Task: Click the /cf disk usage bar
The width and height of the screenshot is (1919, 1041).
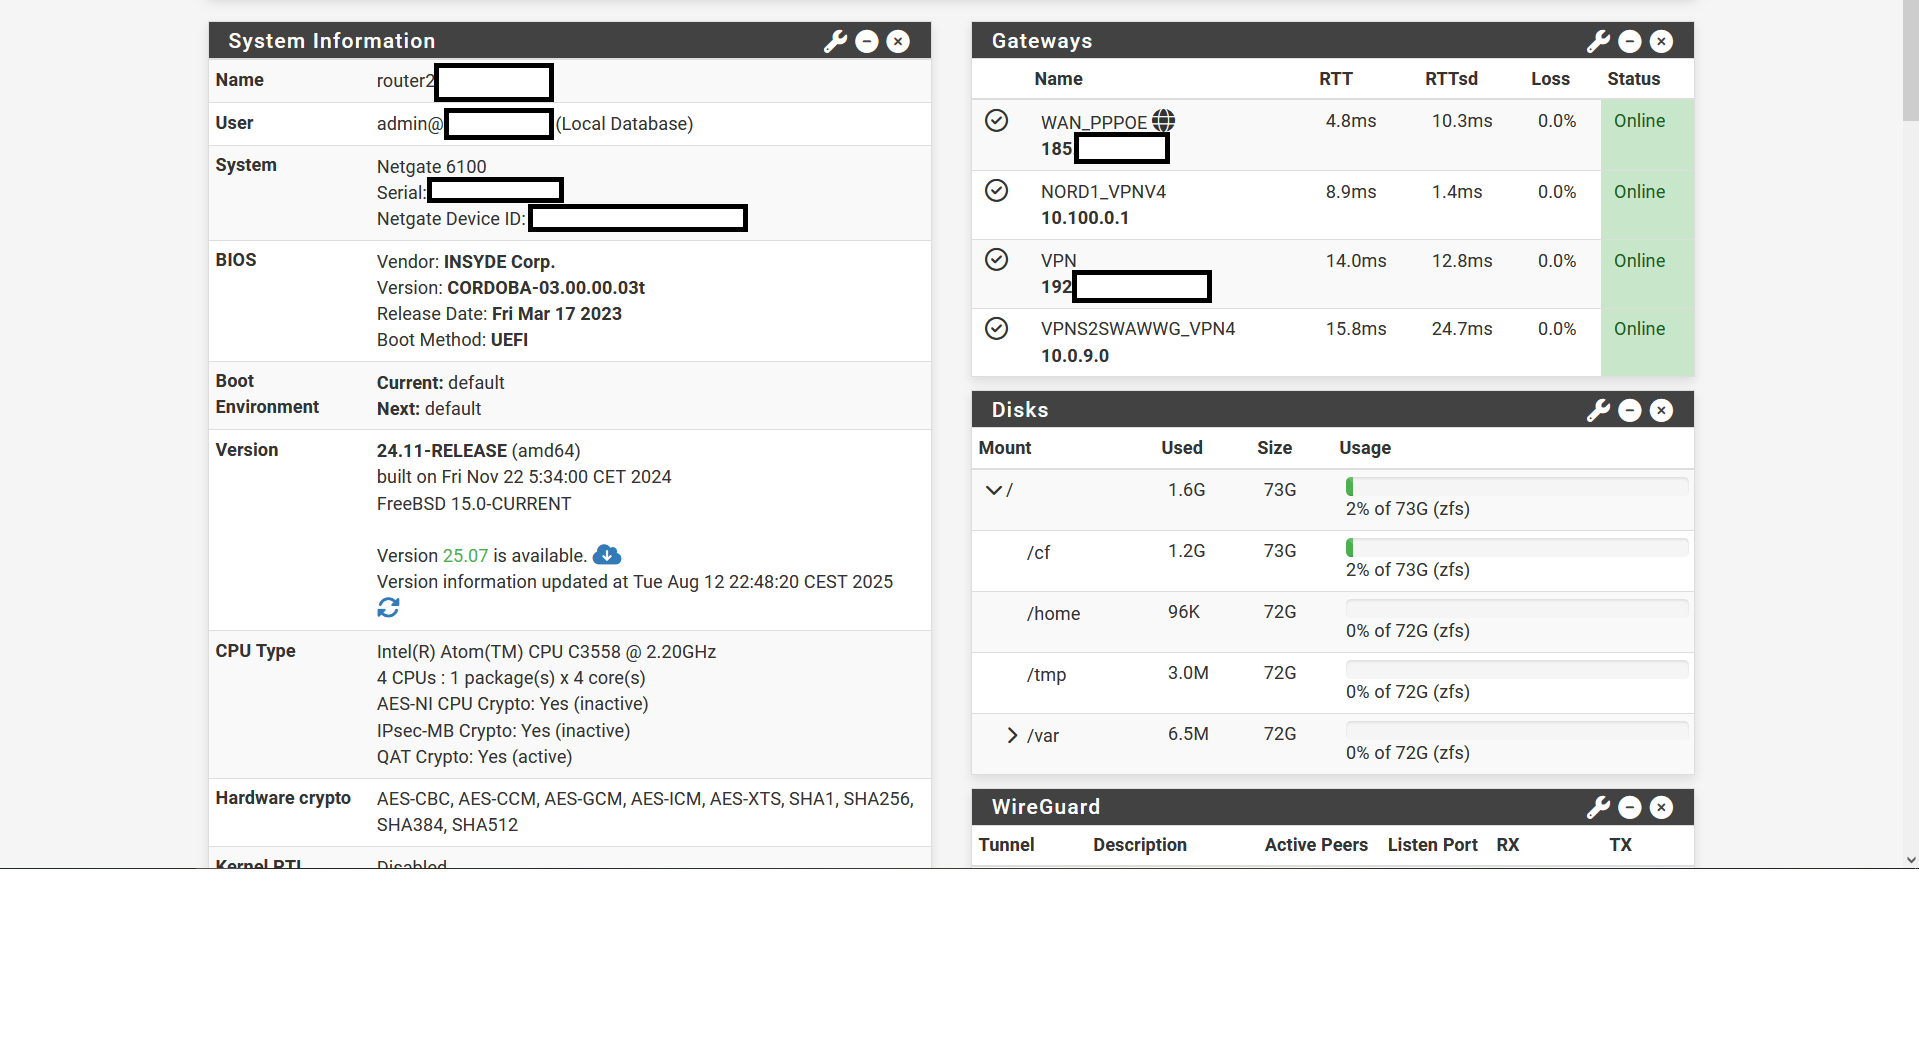Action: [1517, 548]
